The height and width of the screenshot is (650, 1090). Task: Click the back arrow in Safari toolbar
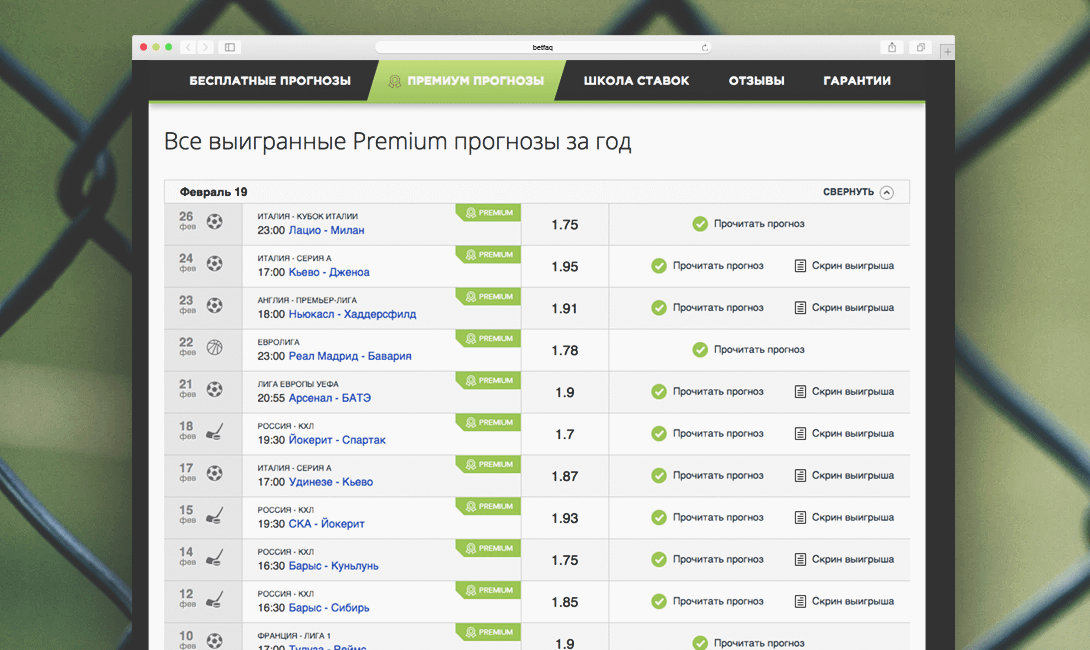(x=188, y=47)
